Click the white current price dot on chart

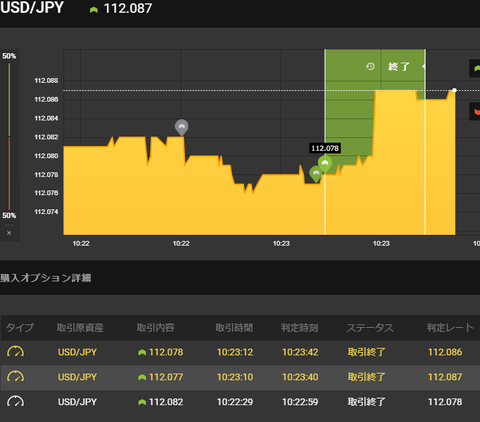click(454, 90)
